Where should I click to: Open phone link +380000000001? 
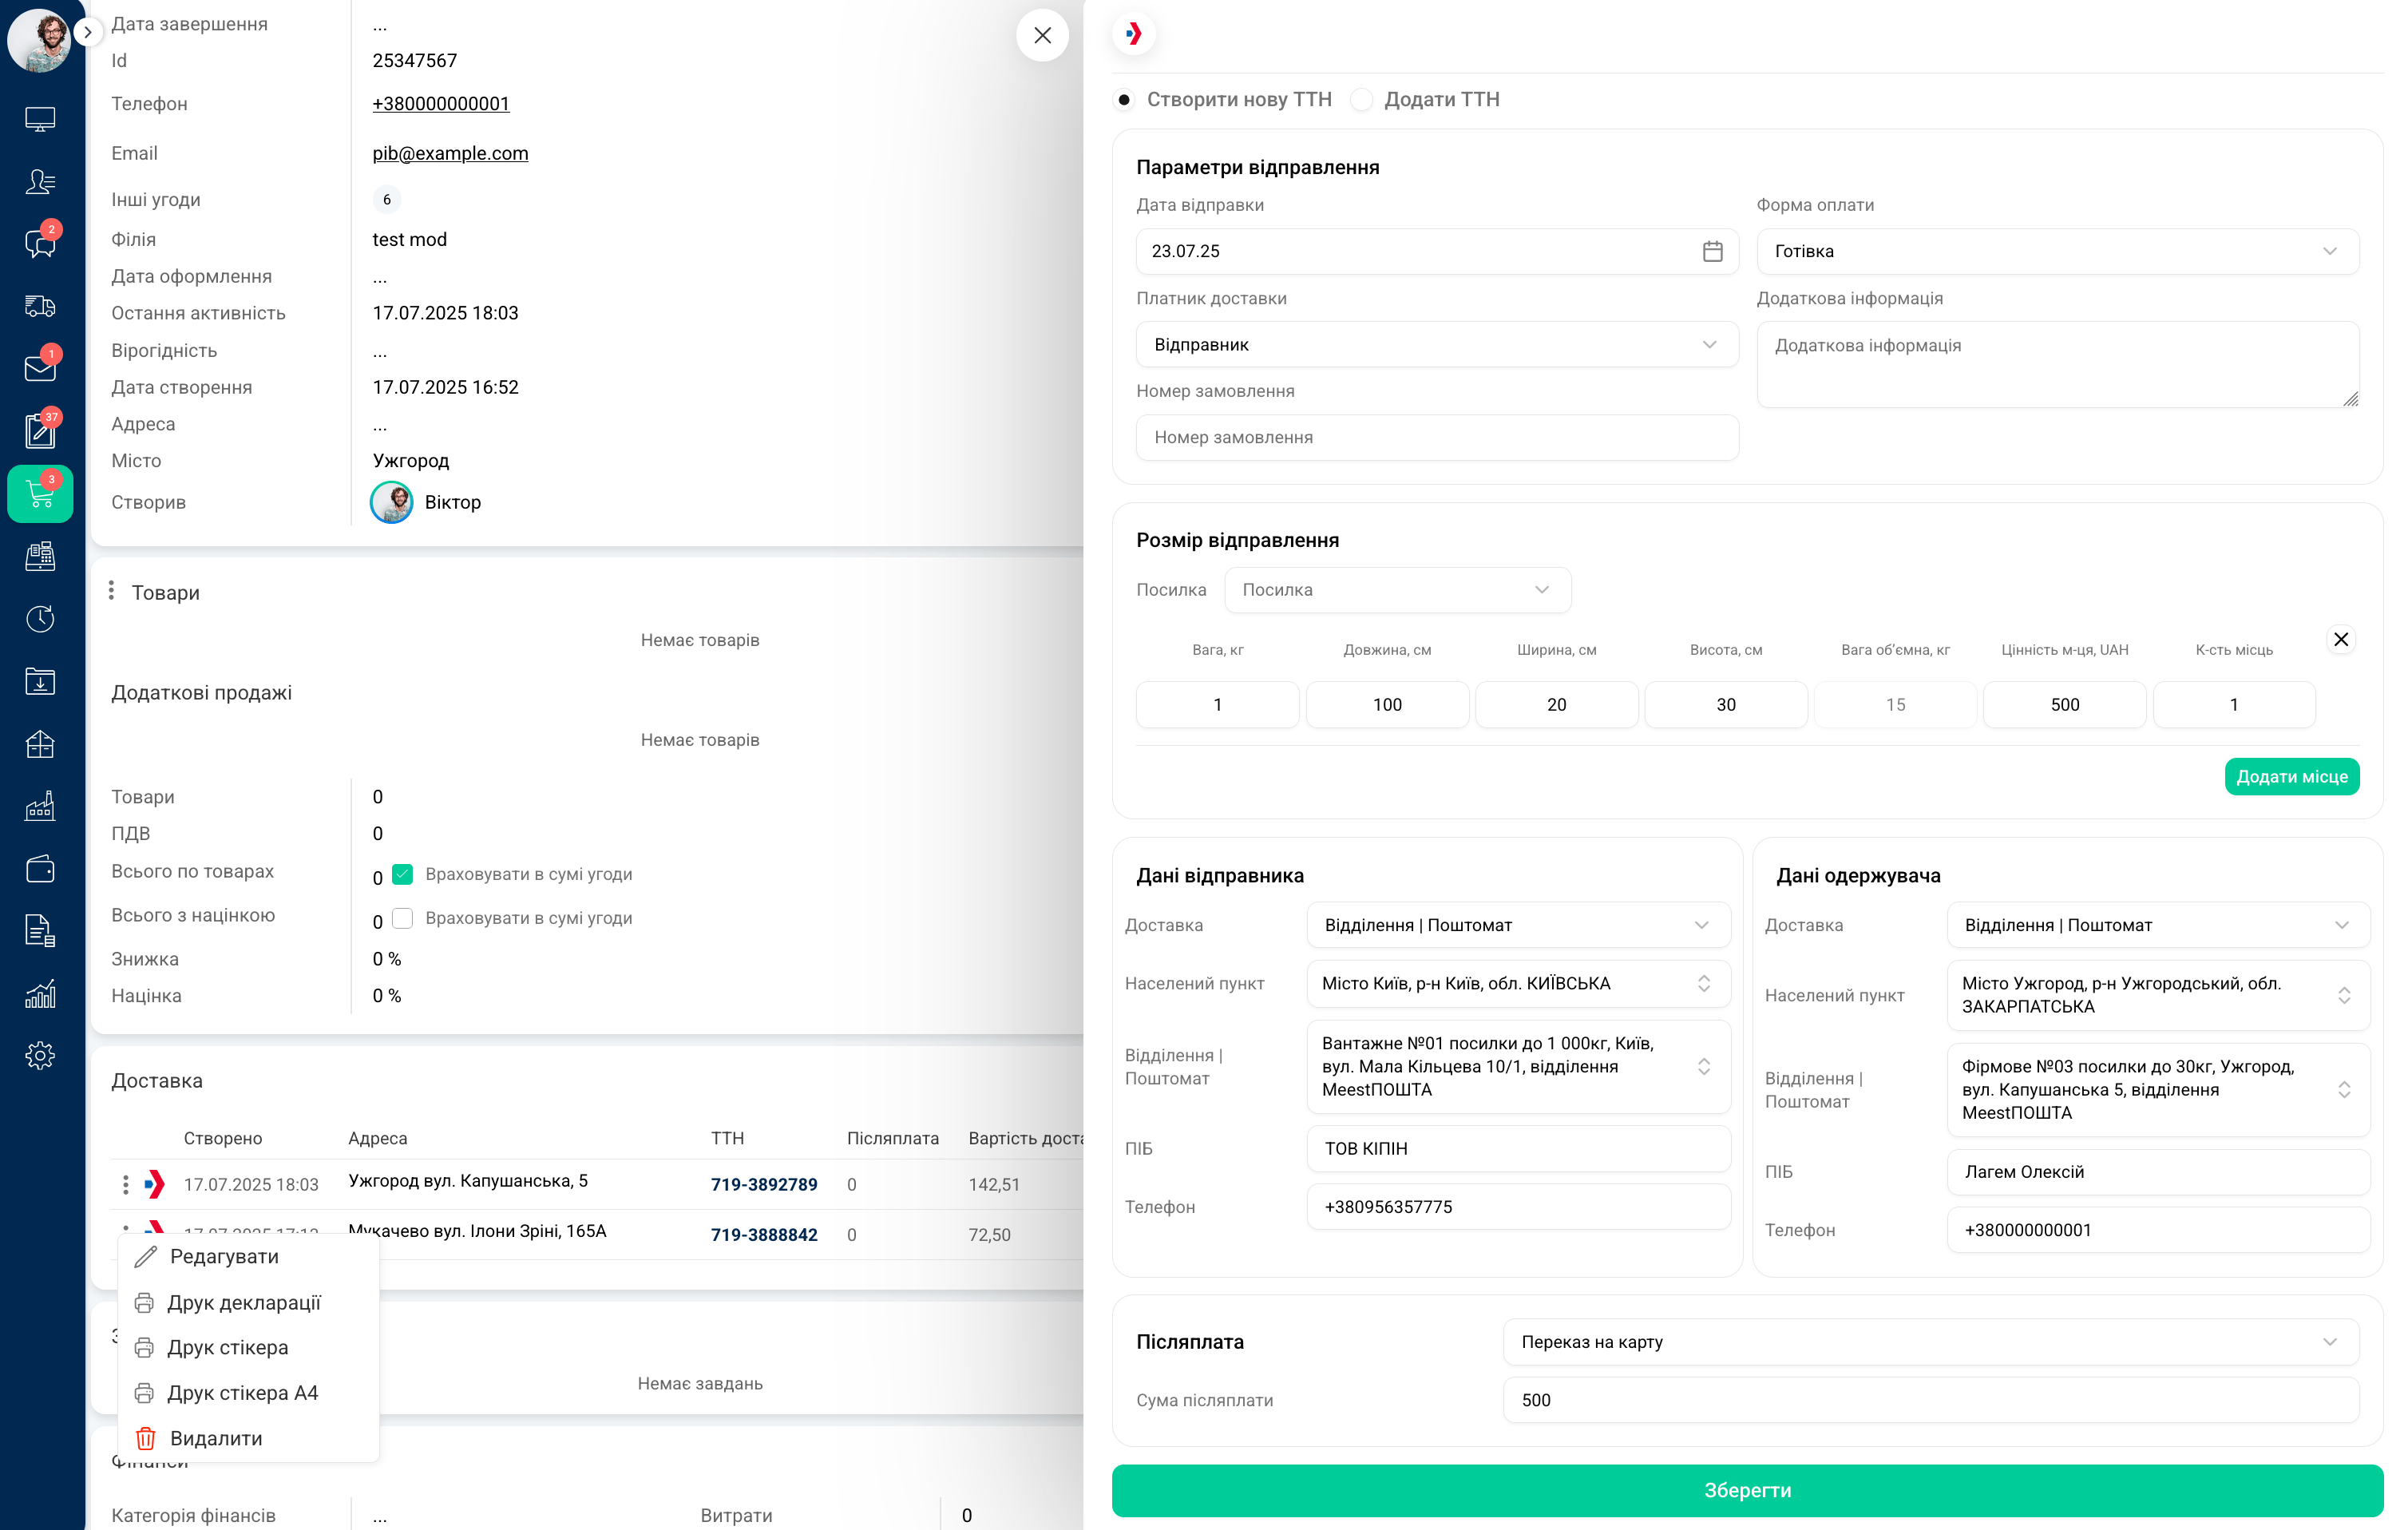click(x=440, y=104)
